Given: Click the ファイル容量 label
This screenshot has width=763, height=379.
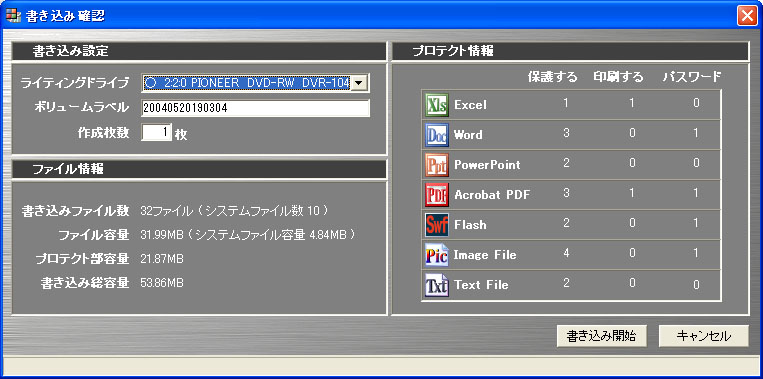Looking at the screenshot, I should (x=93, y=235).
